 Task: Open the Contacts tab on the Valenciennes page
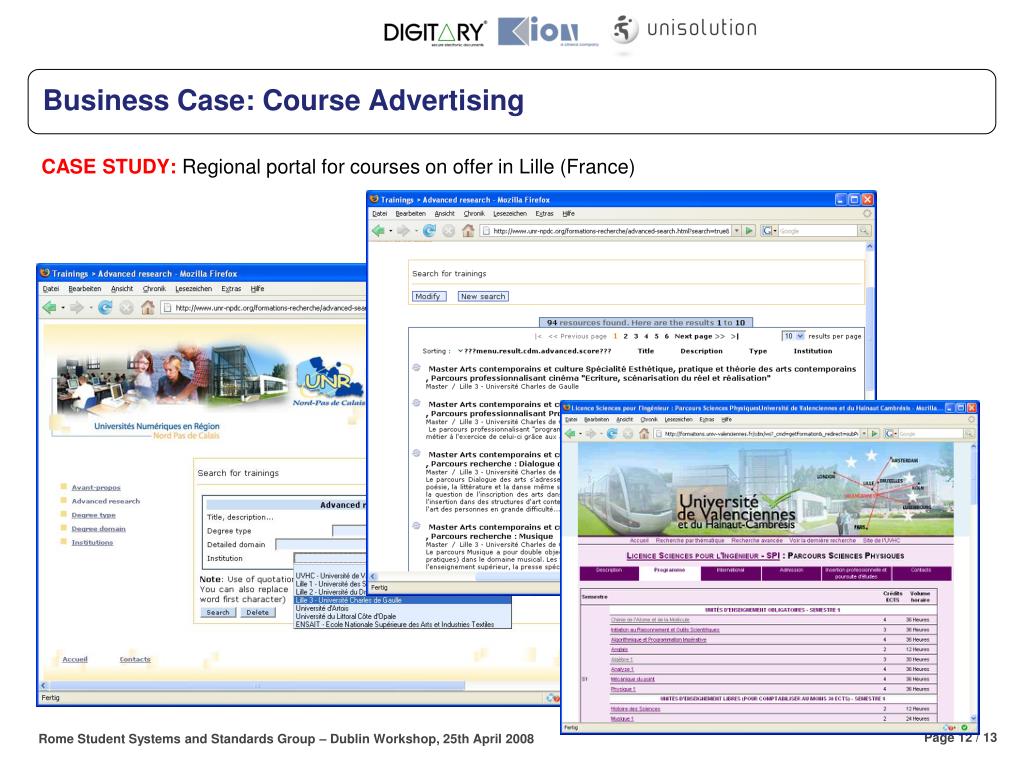[921, 573]
